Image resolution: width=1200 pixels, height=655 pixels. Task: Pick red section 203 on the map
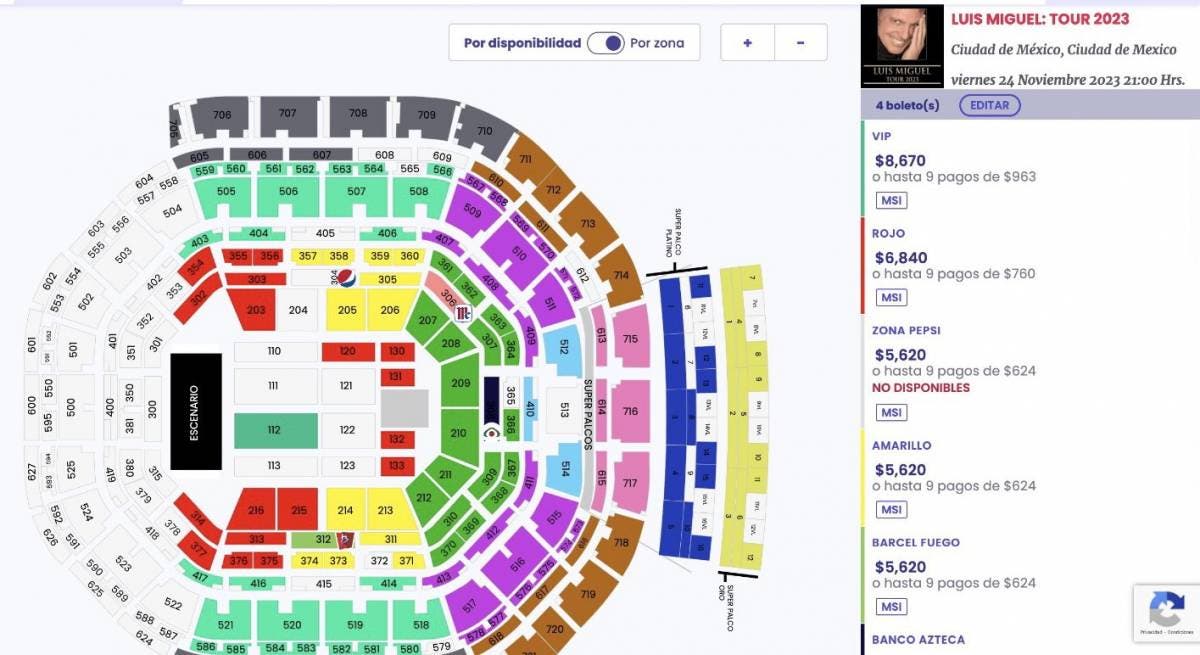point(256,310)
